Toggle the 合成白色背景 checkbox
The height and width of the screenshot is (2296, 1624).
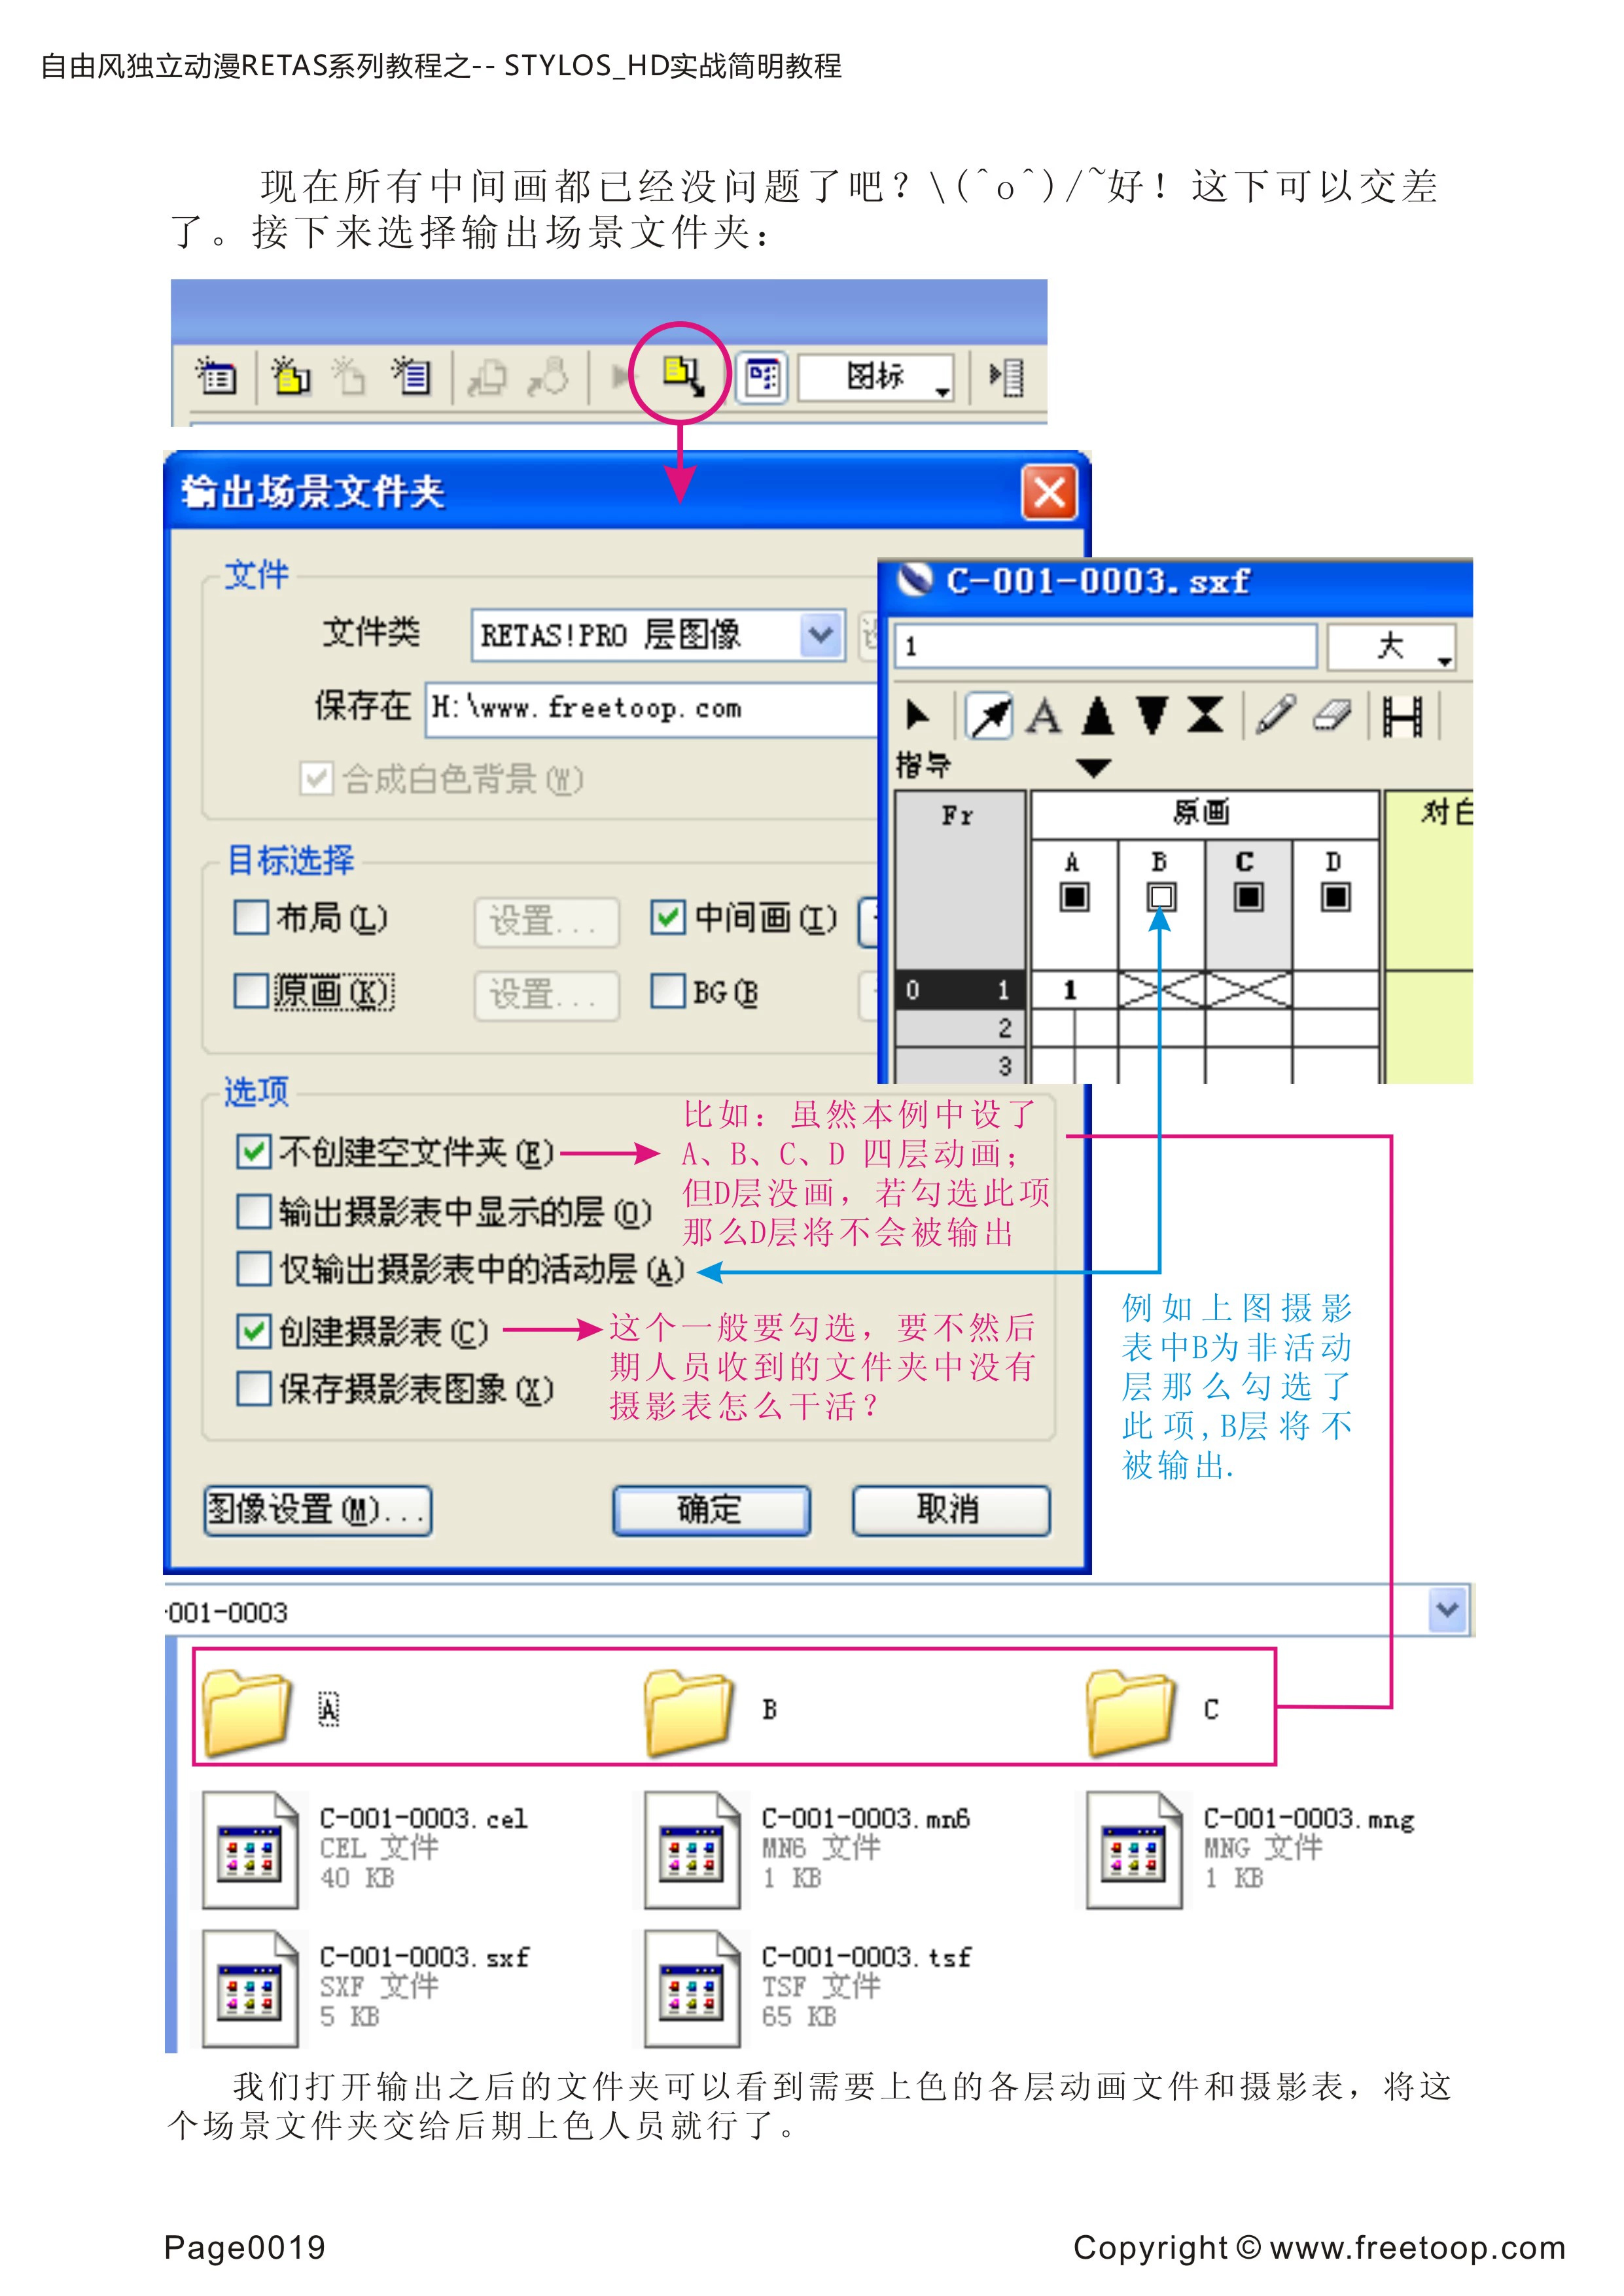(x=317, y=778)
